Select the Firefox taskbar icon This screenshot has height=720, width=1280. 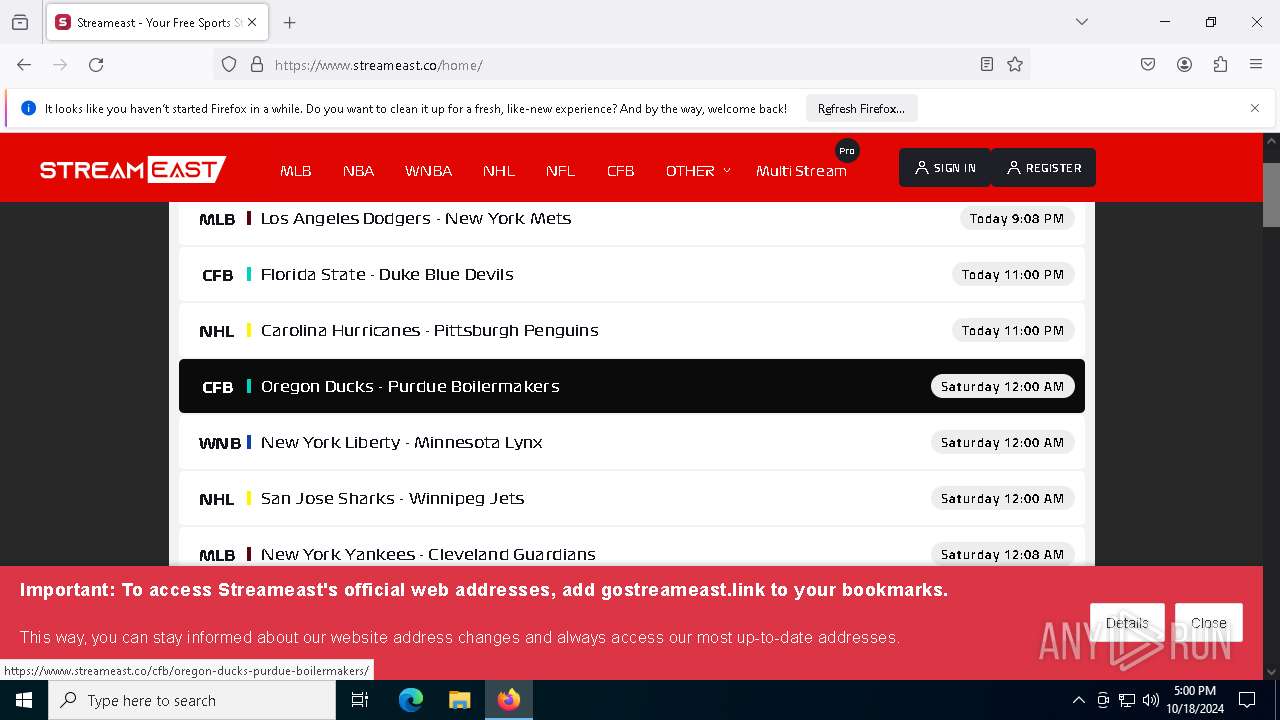[509, 700]
